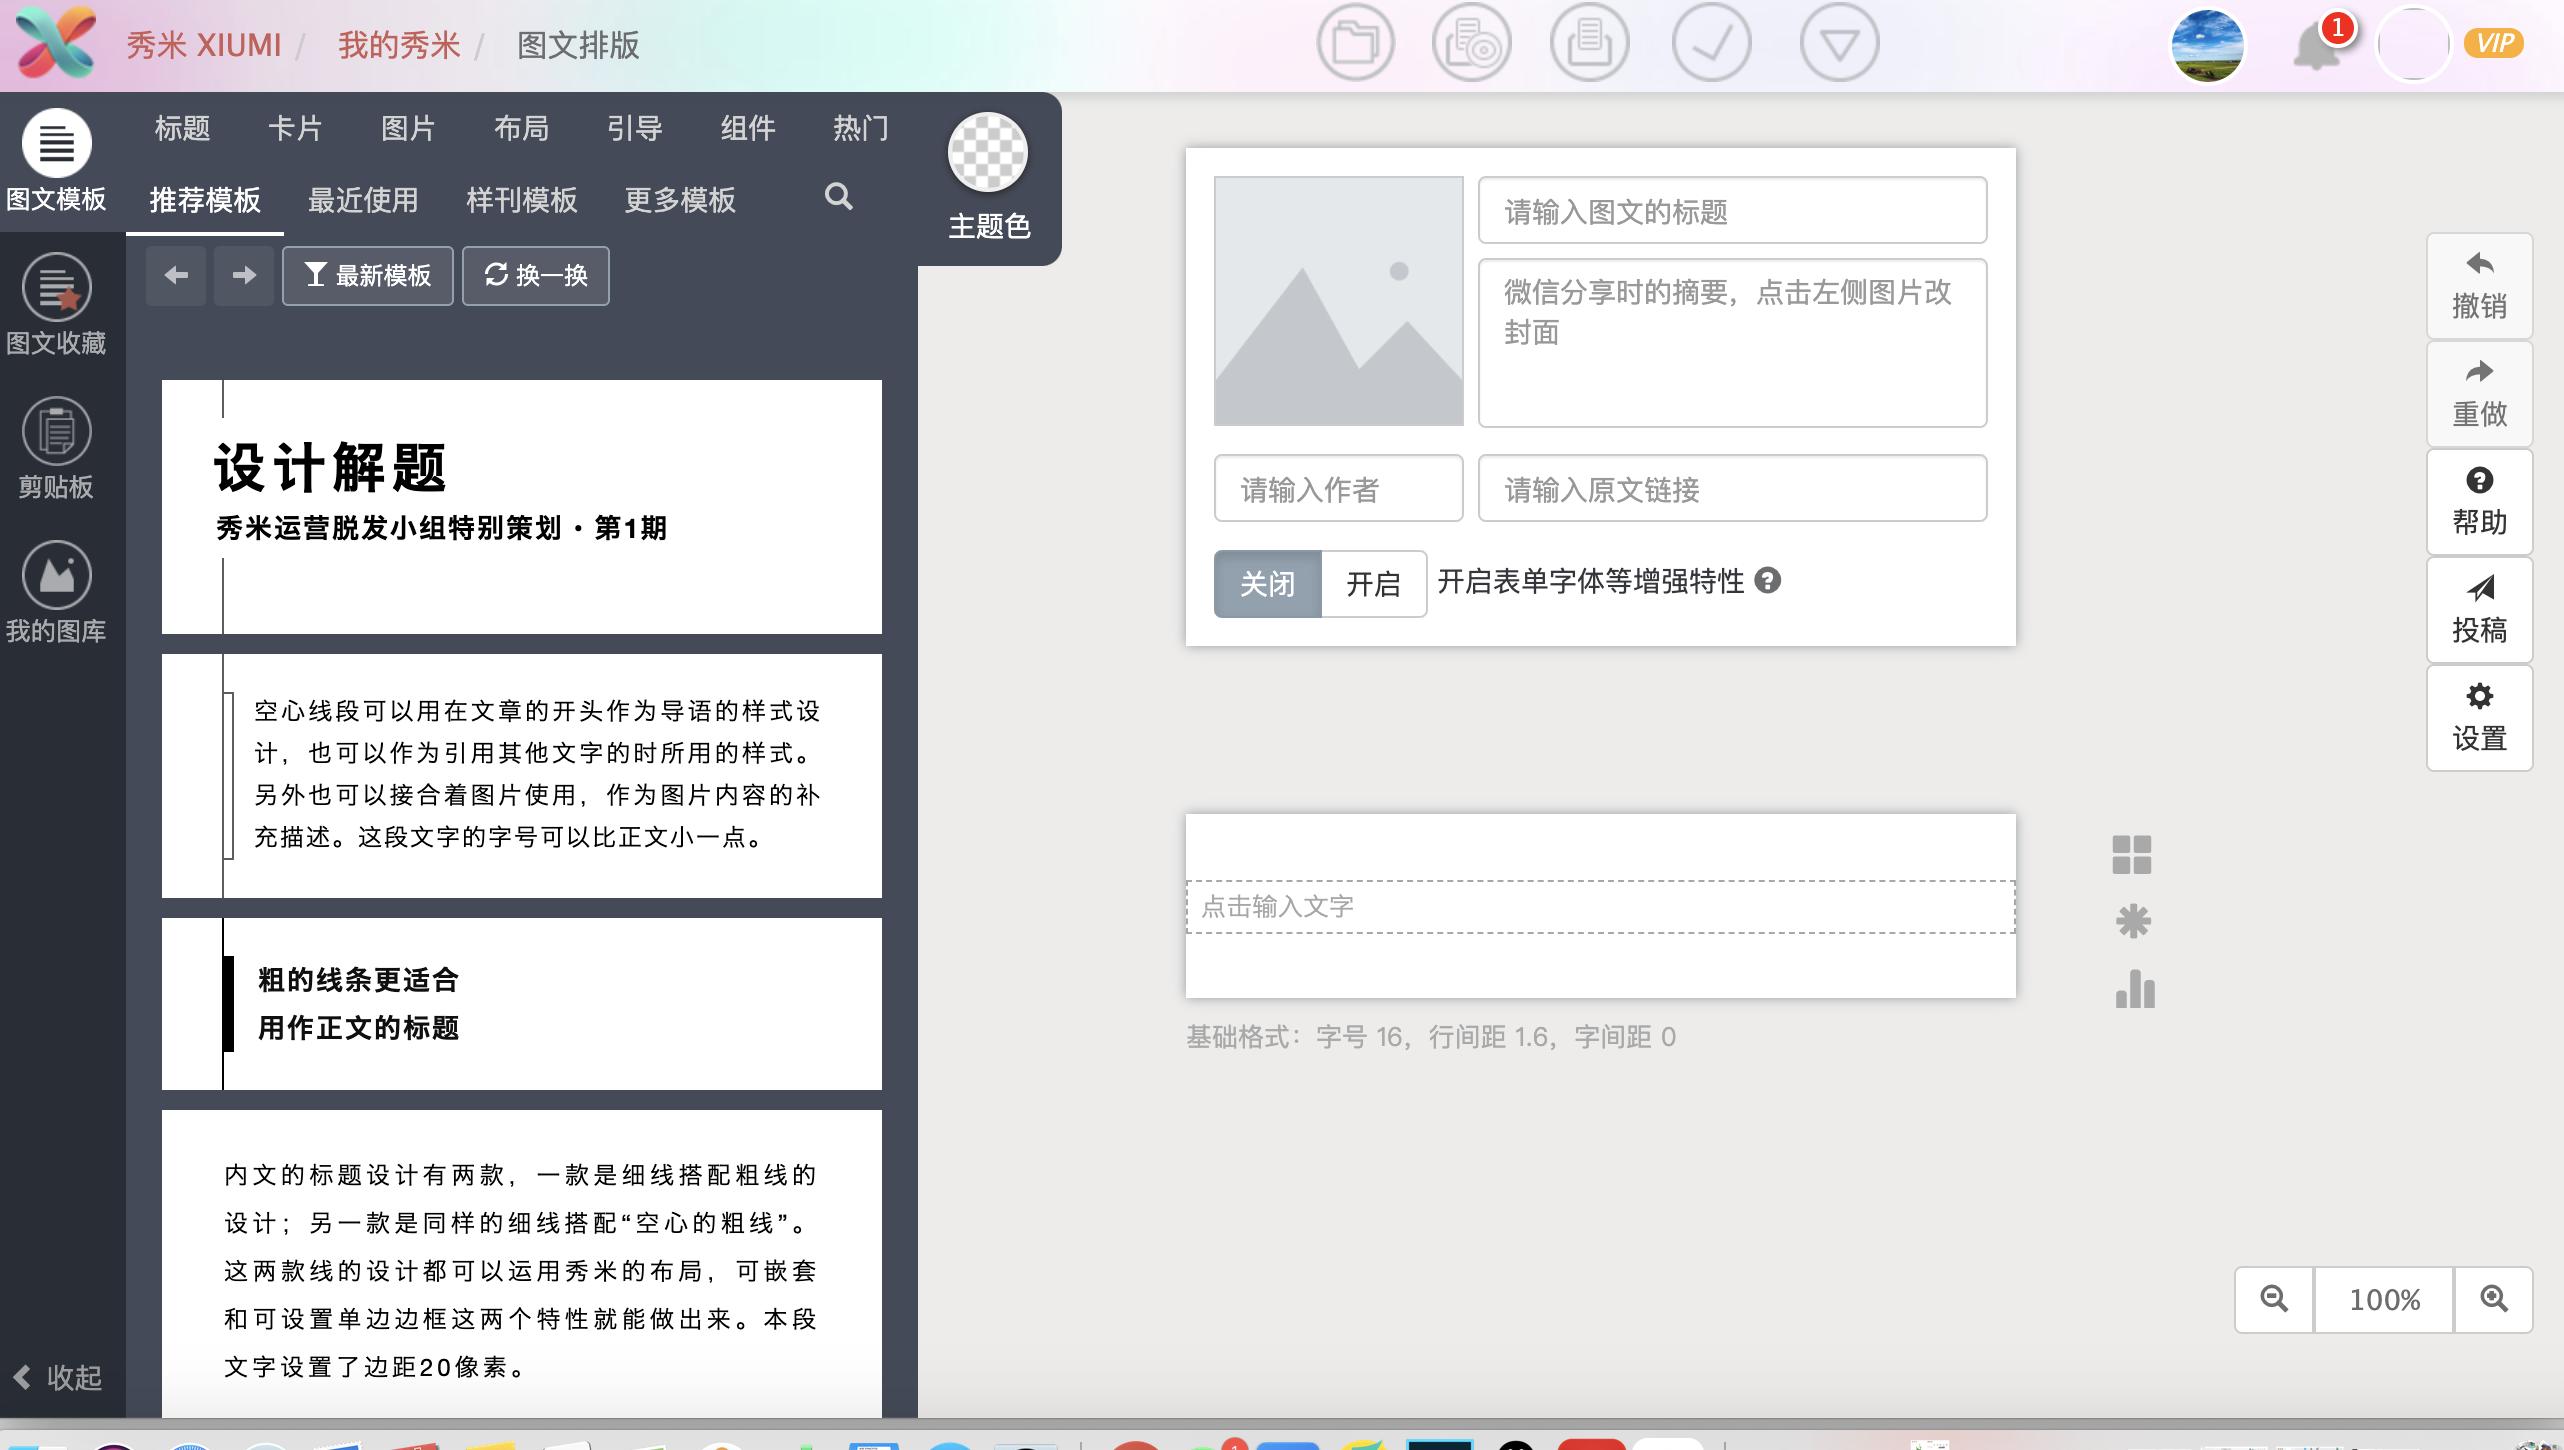The image size is (2564, 1450).
Task: Click the notification bell with badge 1
Action: 2322,44
